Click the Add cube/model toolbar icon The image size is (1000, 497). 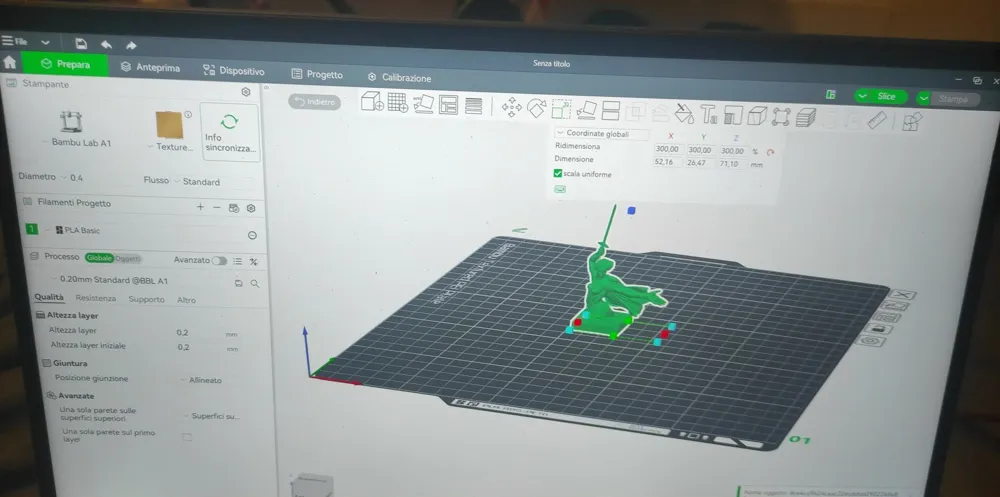coord(372,102)
